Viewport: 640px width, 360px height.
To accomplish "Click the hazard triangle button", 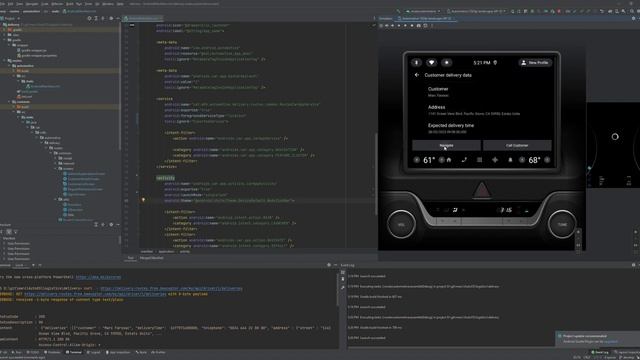I will click(482, 190).
